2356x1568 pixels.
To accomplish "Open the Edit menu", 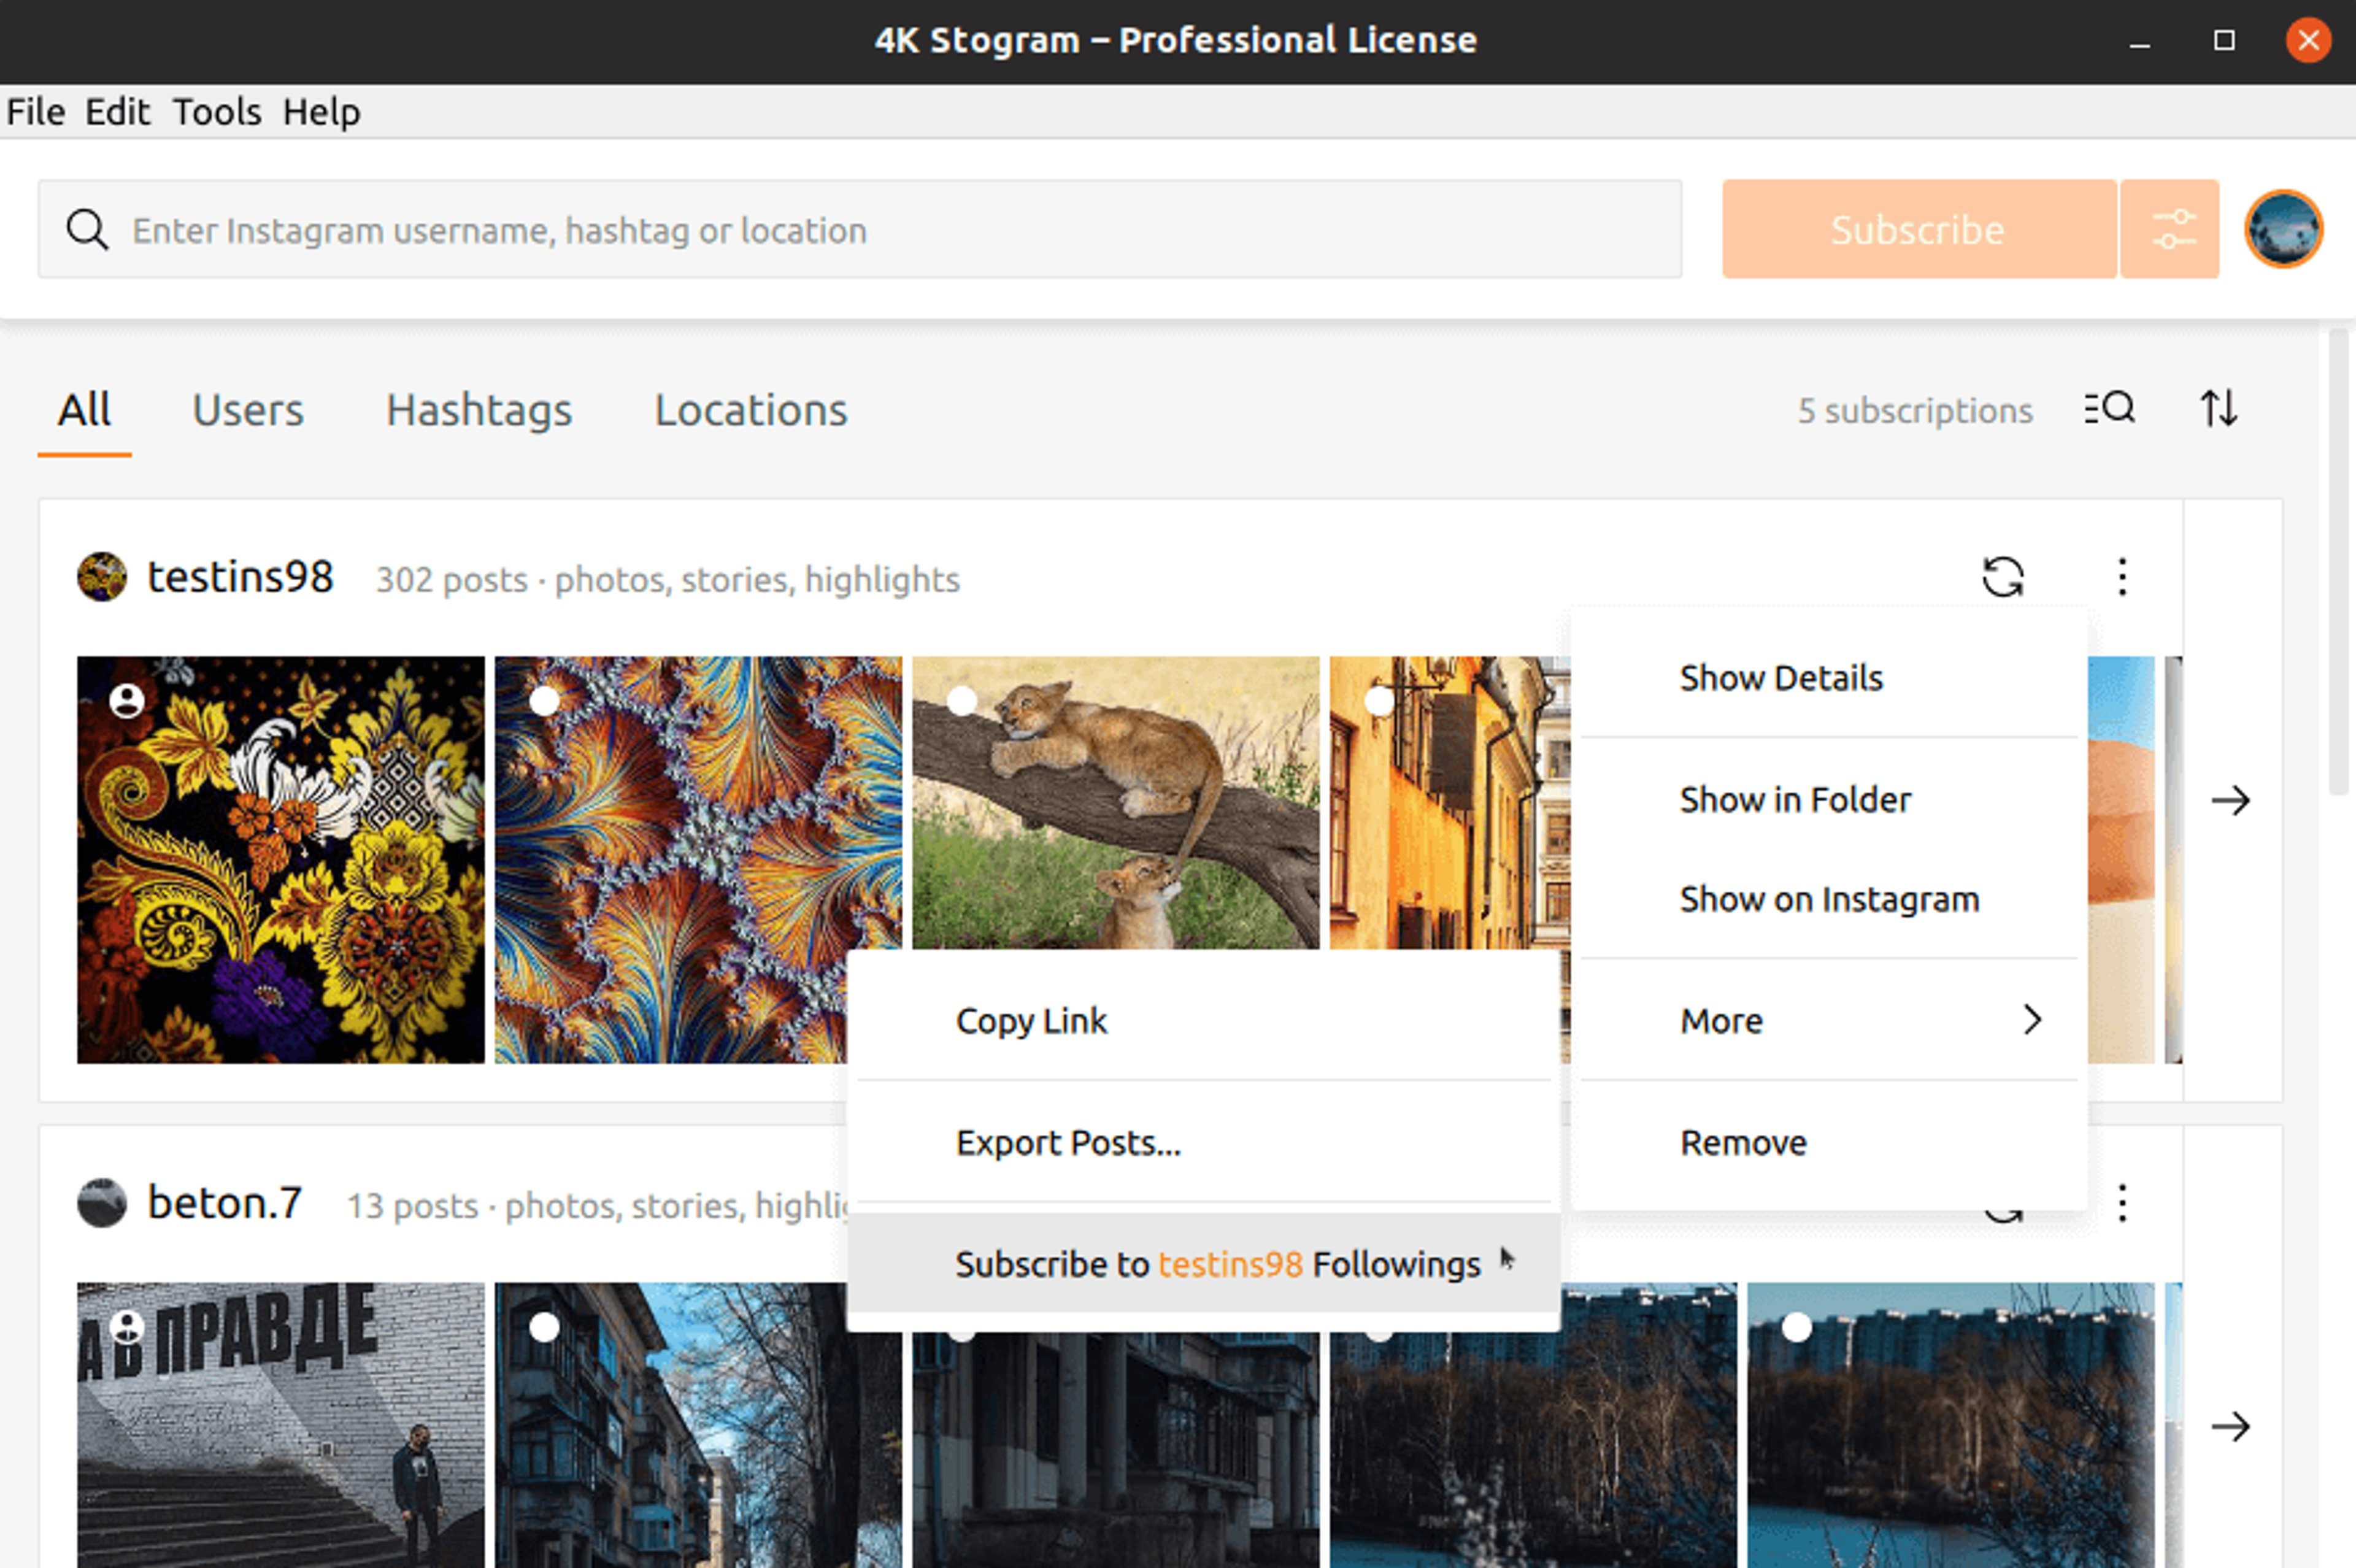I will [117, 112].
